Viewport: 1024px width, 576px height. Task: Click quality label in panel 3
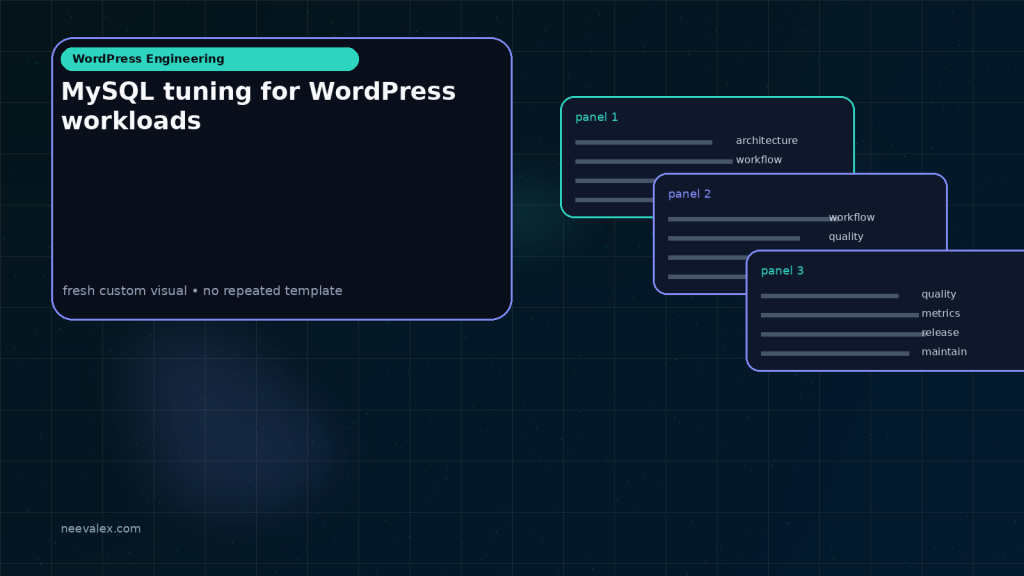point(938,294)
